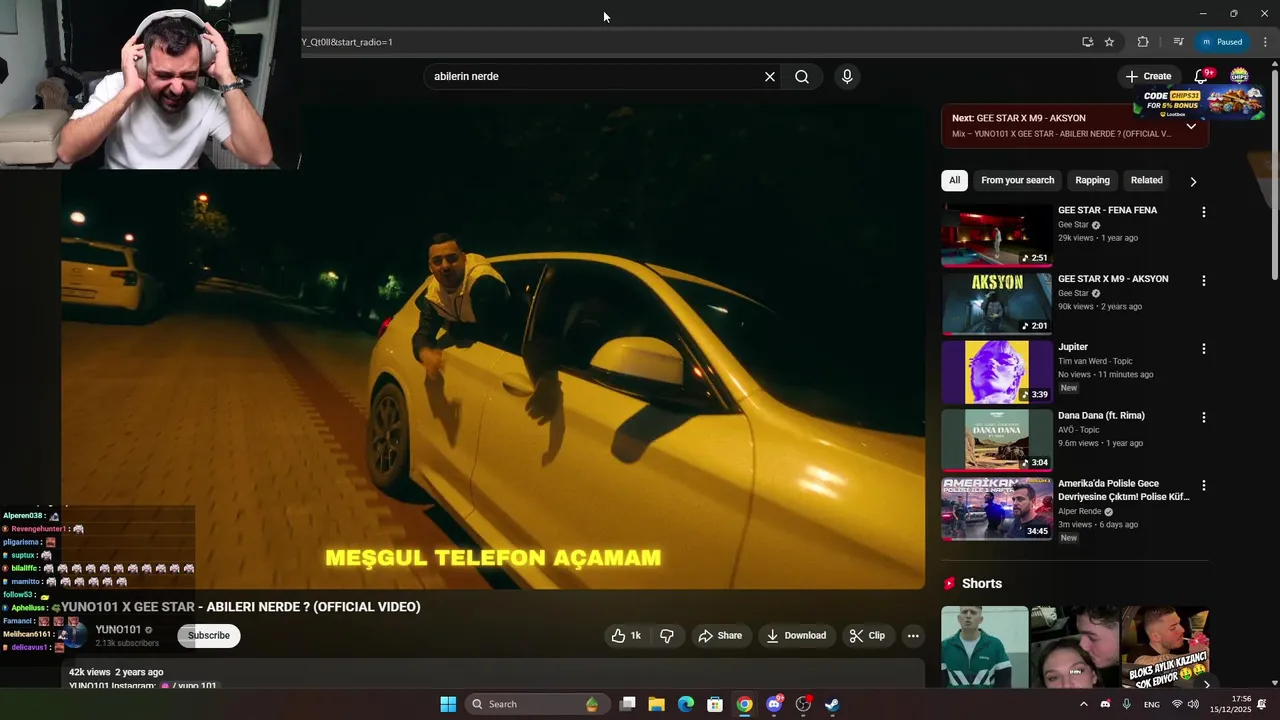Viewport: 1280px width, 720px height.
Task: Dislike the video with the thumbs down
Action: [667, 636]
